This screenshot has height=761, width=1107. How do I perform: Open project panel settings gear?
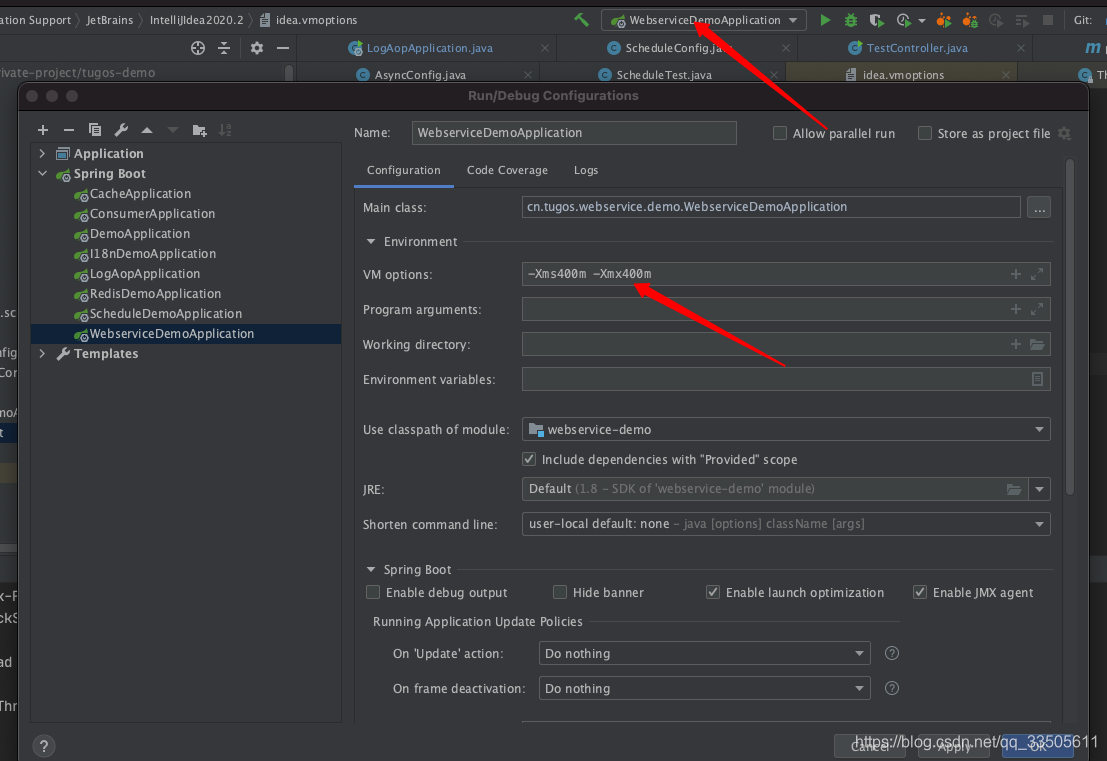257,48
